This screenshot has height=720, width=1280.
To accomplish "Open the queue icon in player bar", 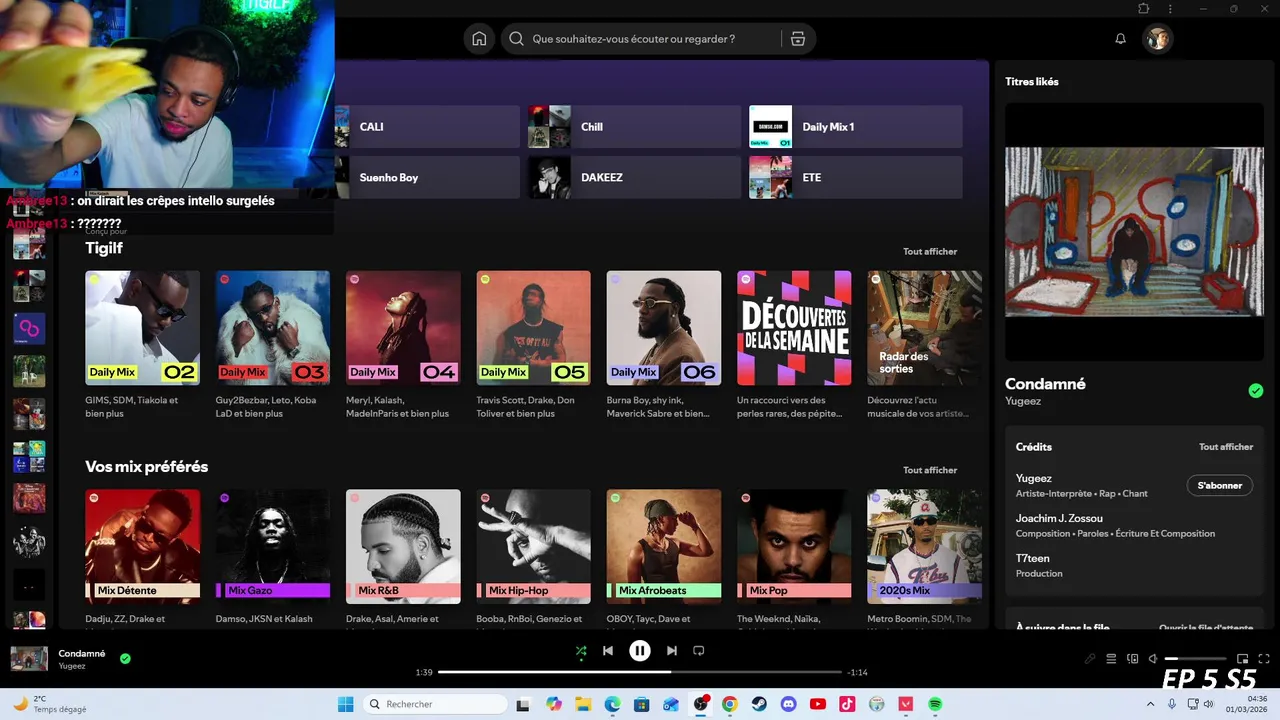I will point(1111,659).
